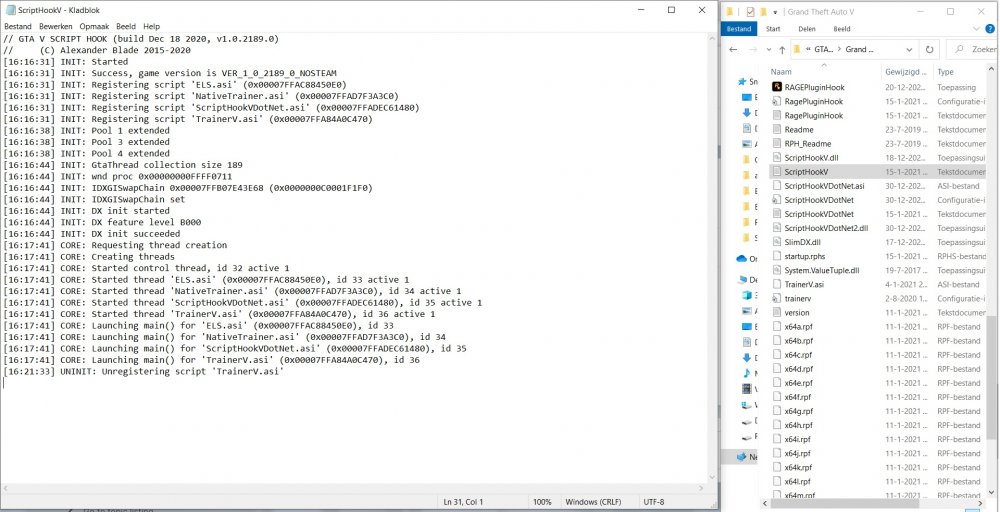
Task: Select the RAGEPluginHook application icon
Action: pos(777,87)
